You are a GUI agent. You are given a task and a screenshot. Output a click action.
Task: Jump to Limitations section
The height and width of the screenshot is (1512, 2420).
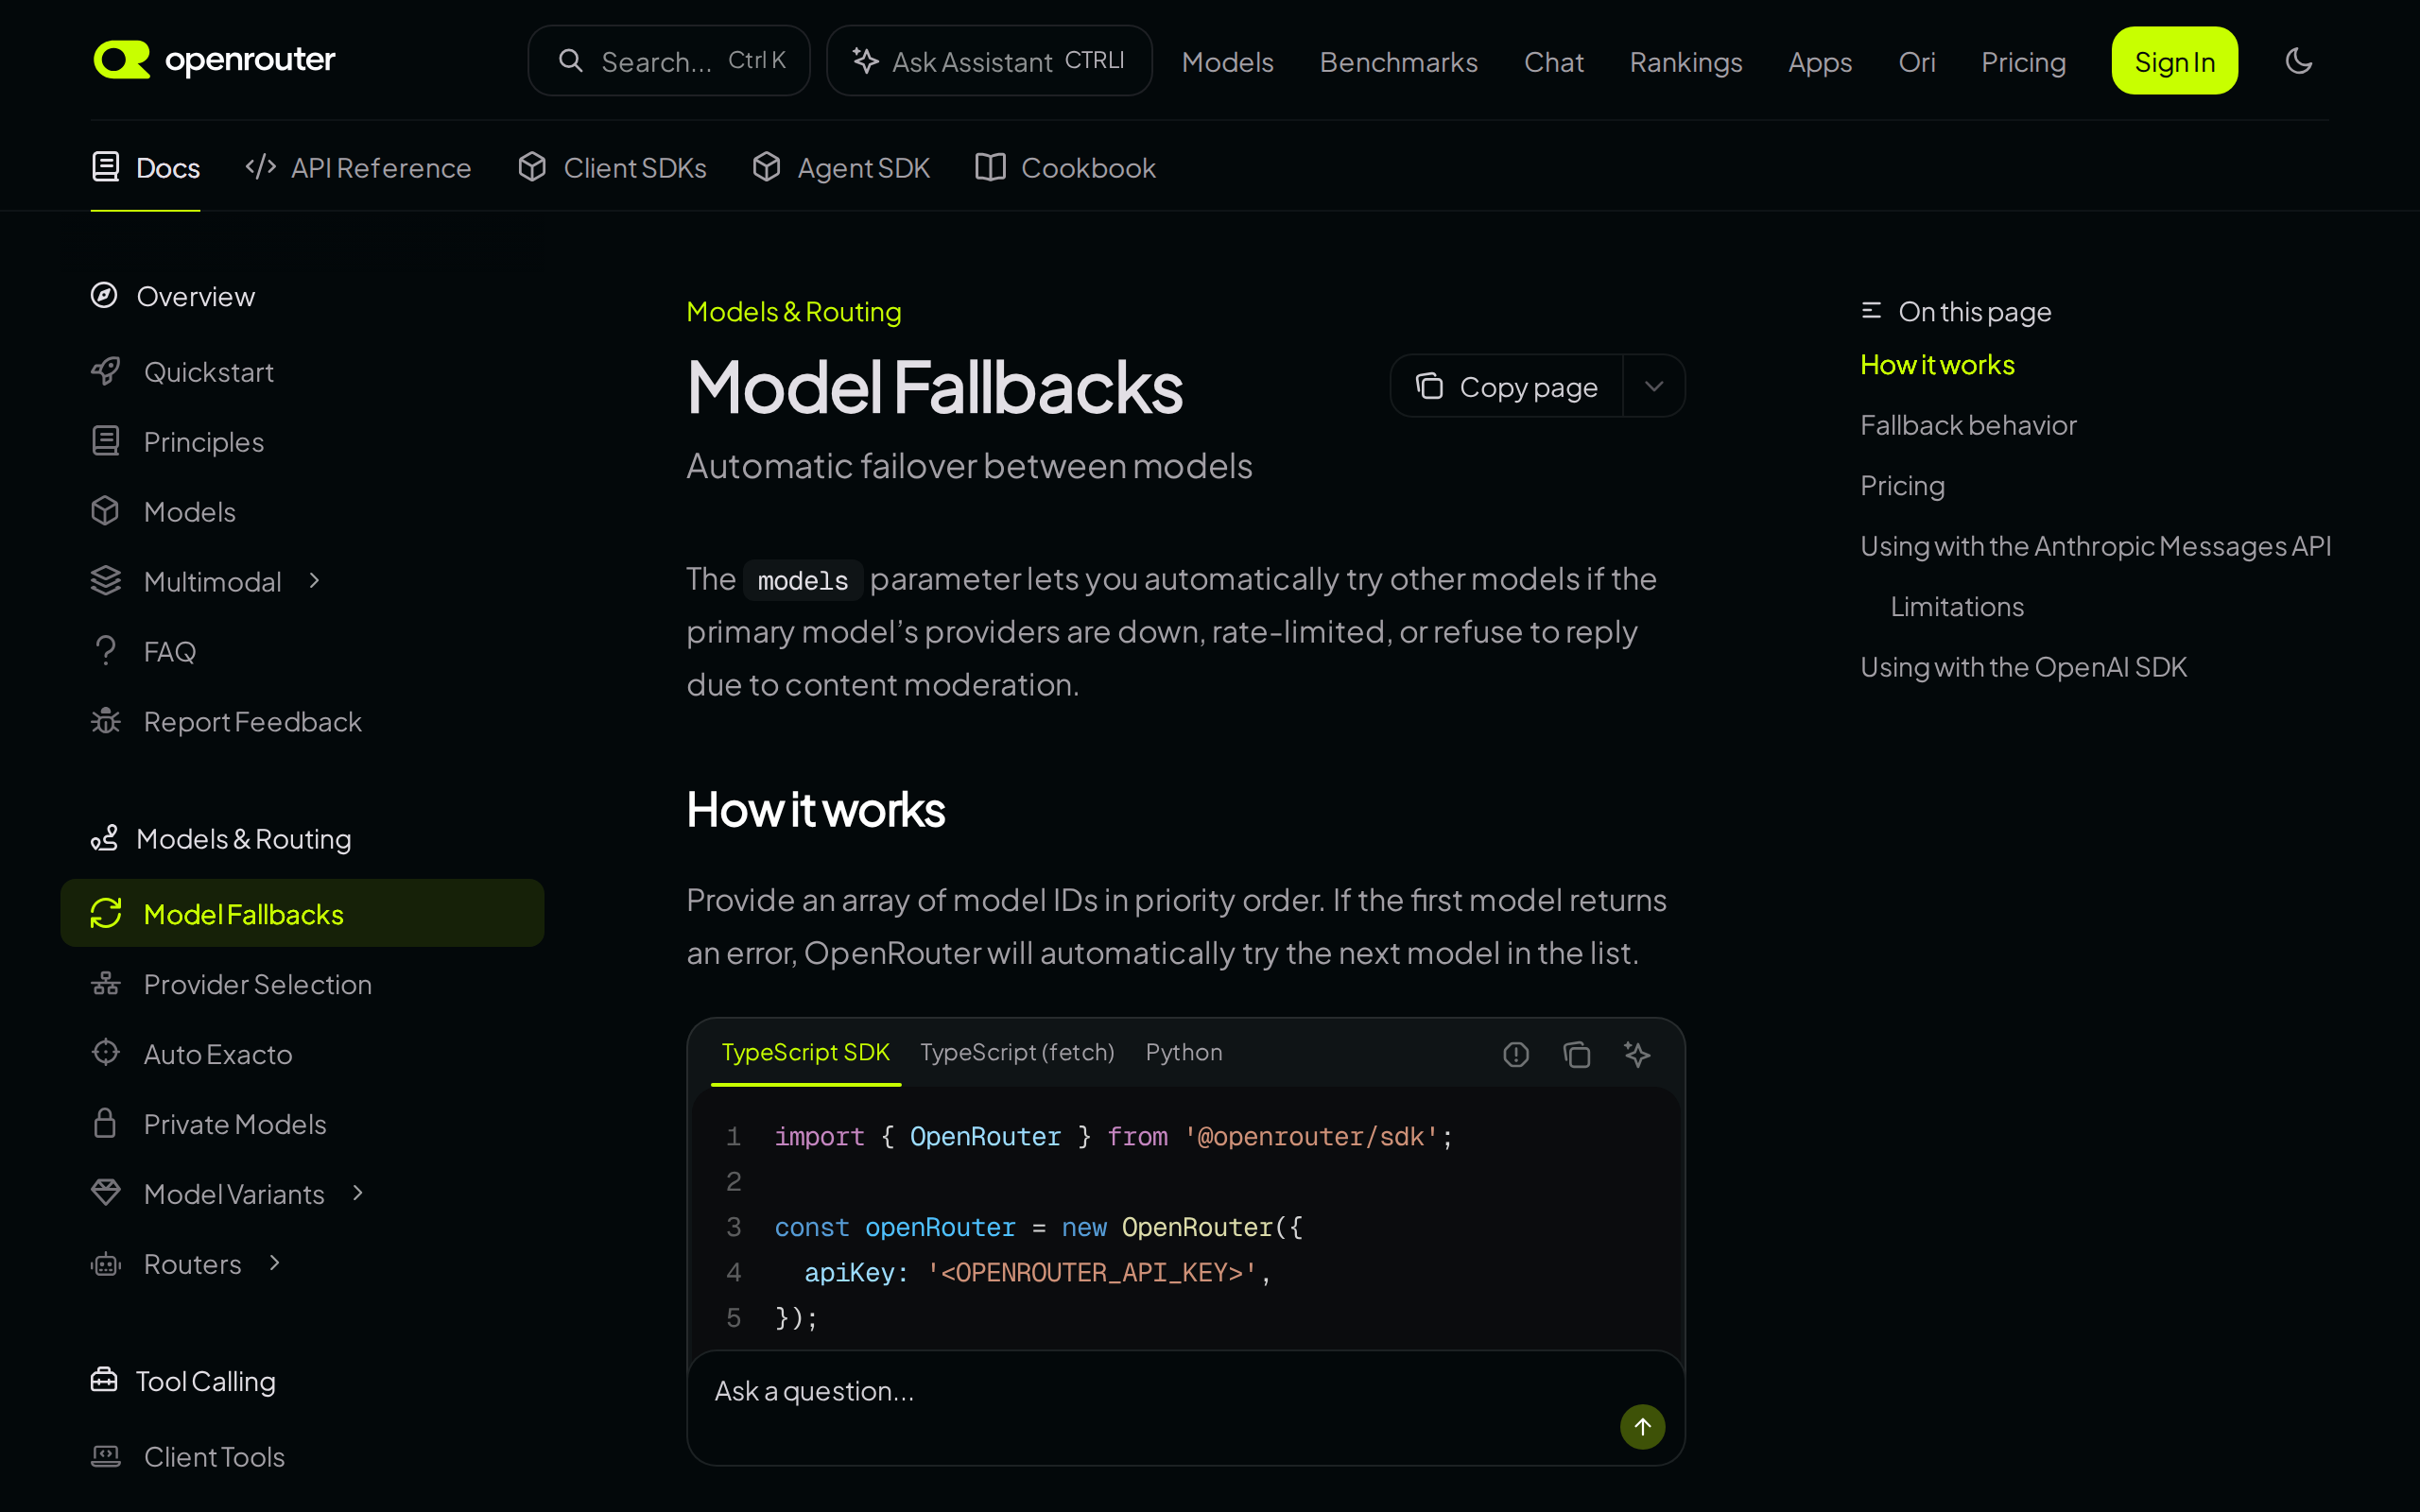coord(1957,607)
